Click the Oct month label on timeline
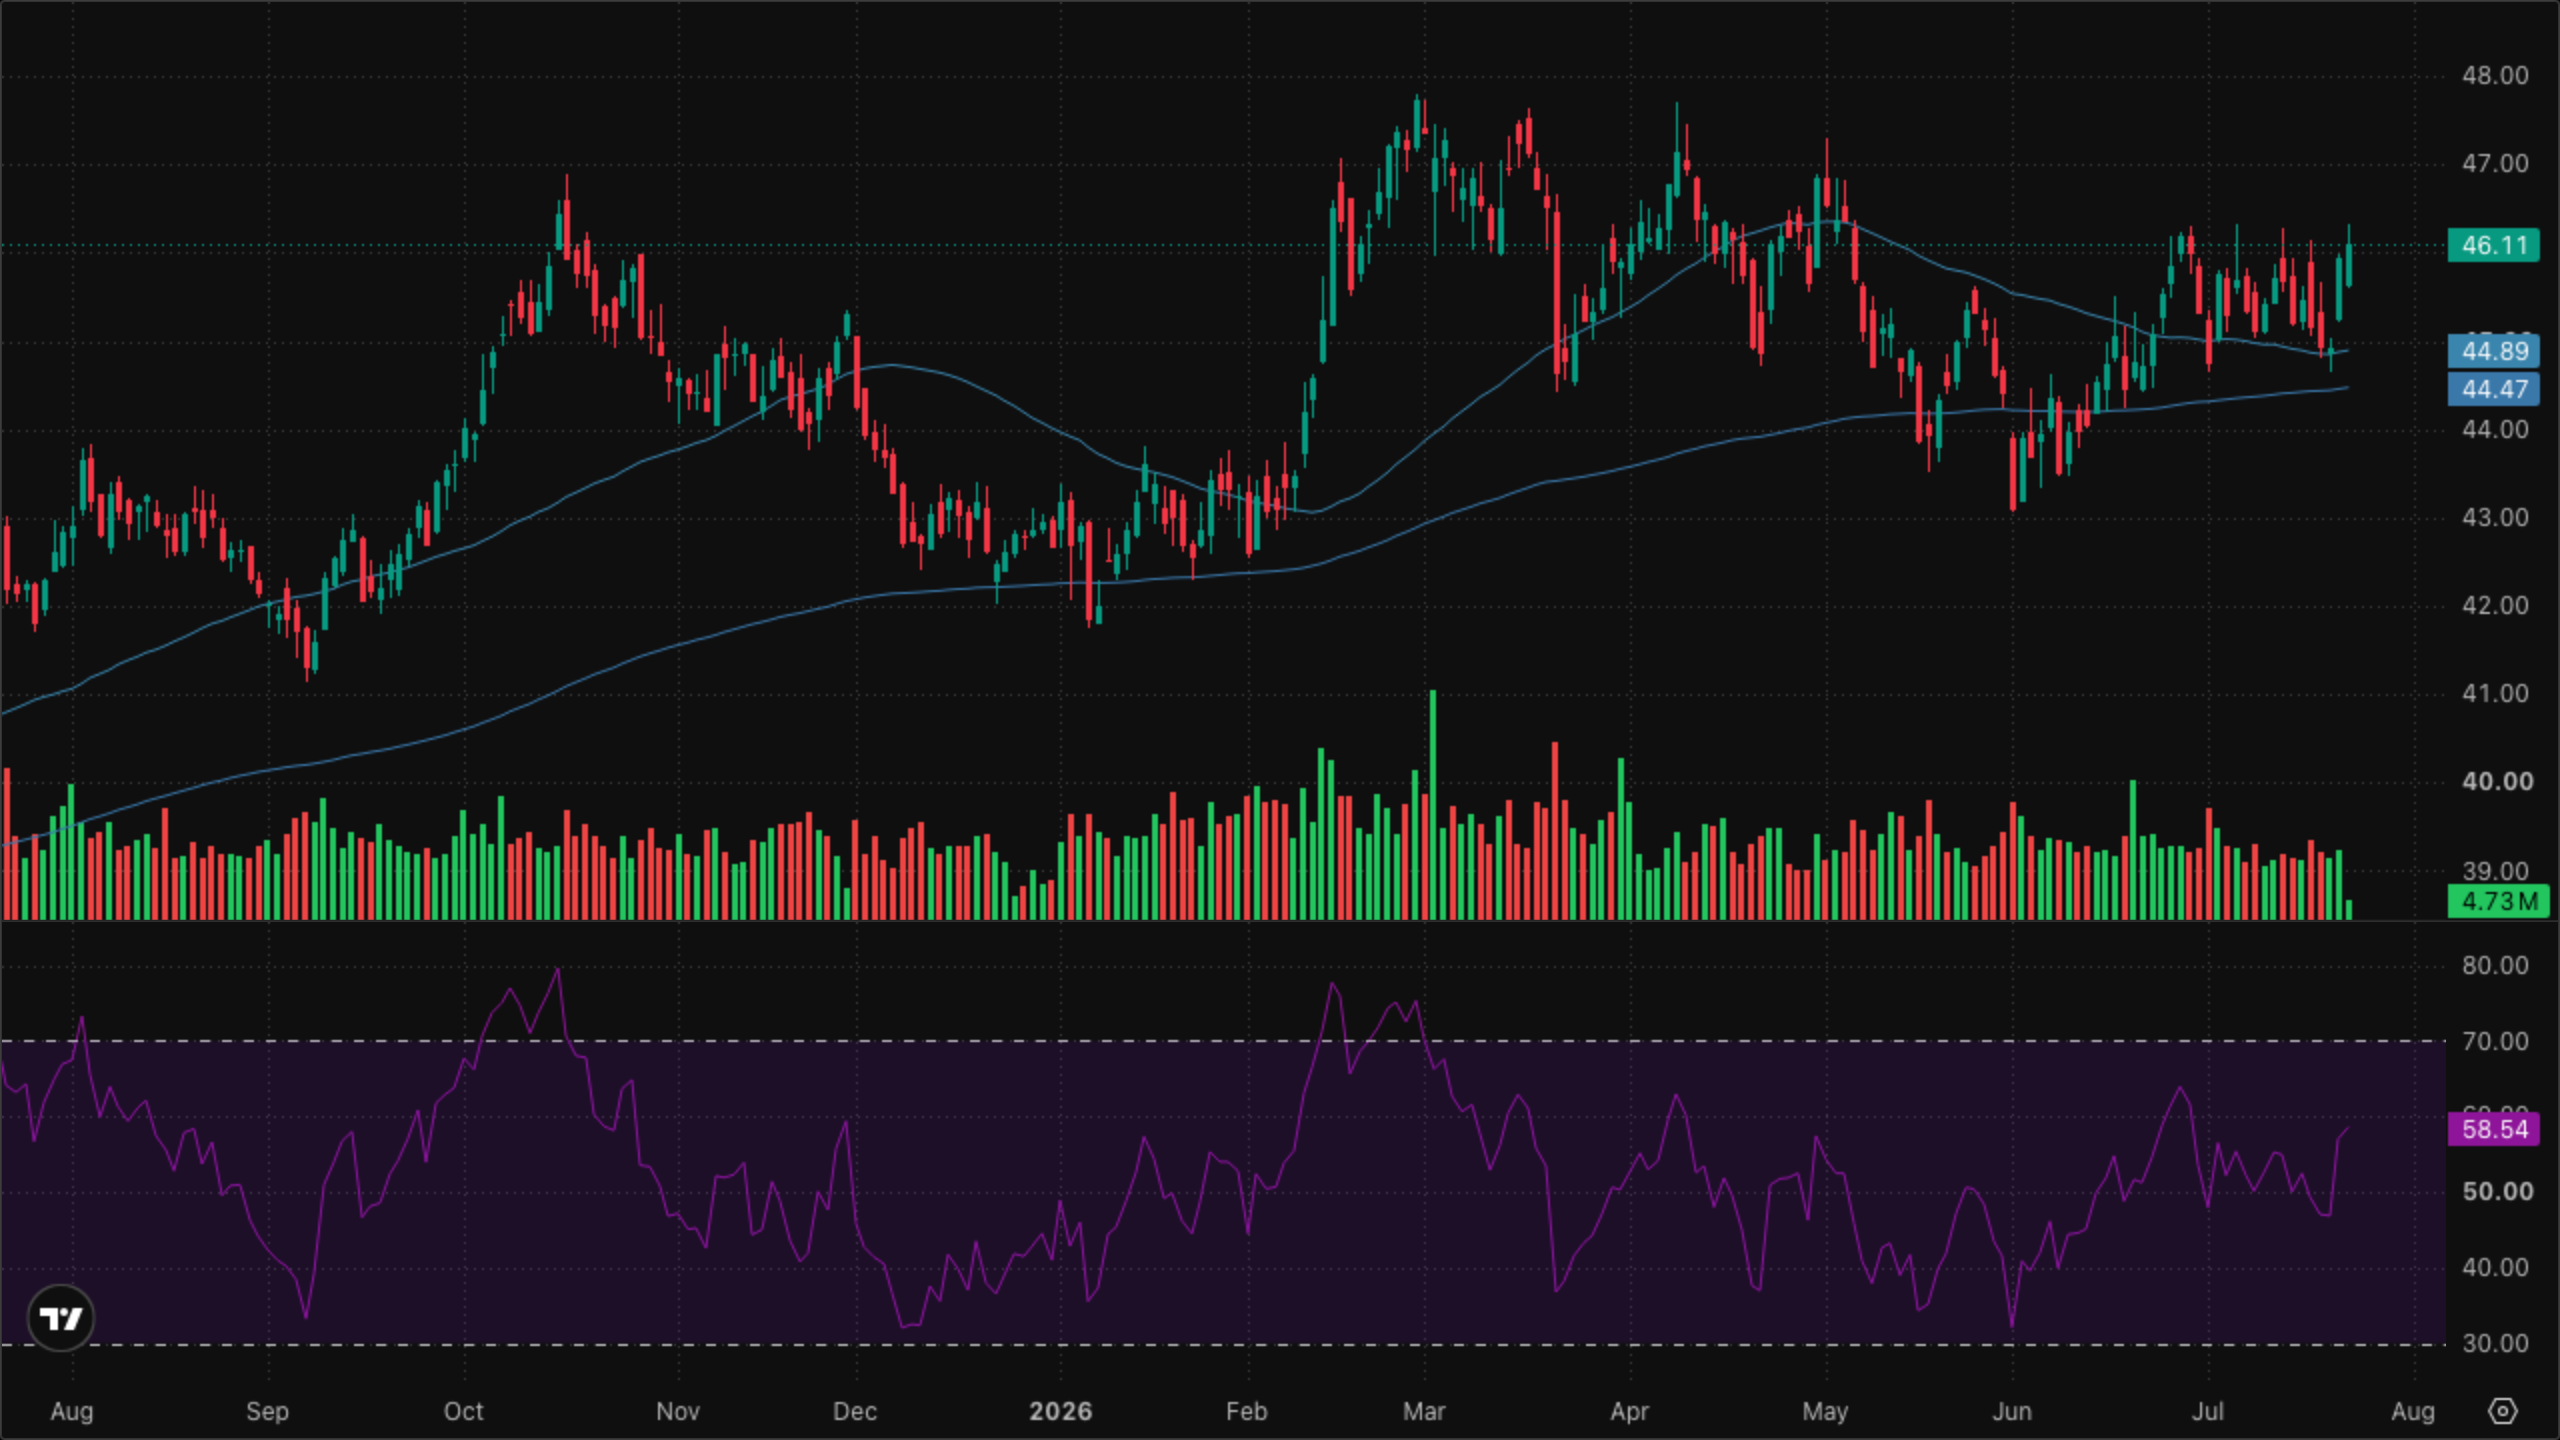The image size is (2560, 1440). point(463,1411)
